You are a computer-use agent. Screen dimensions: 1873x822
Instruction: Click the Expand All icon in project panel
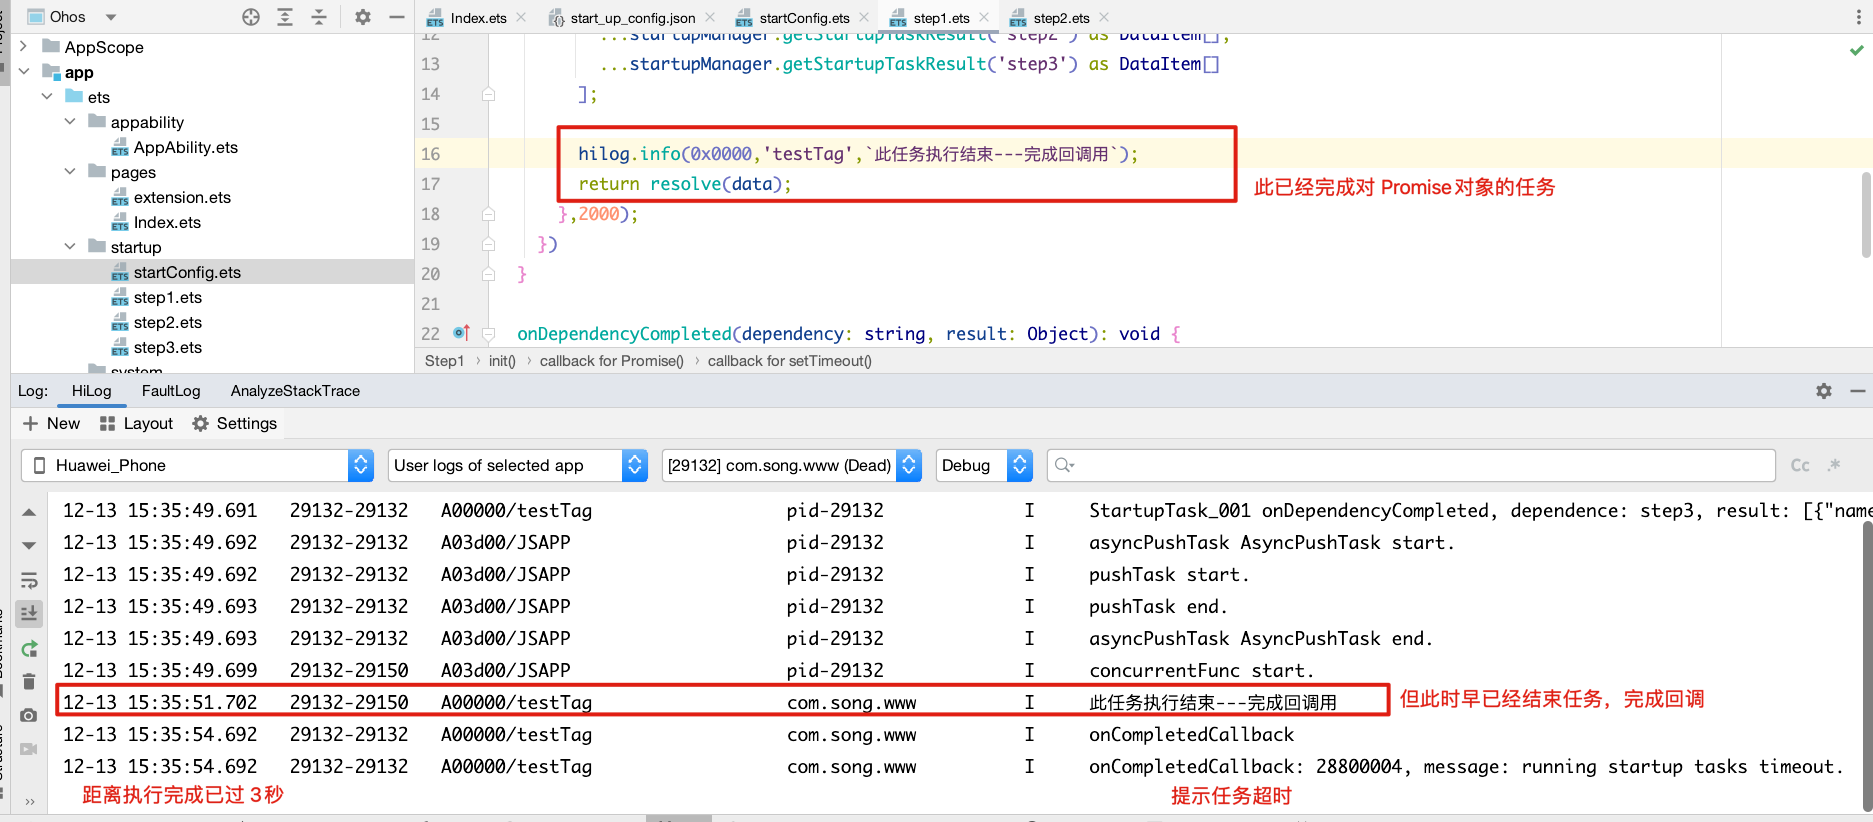click(285, 17)
